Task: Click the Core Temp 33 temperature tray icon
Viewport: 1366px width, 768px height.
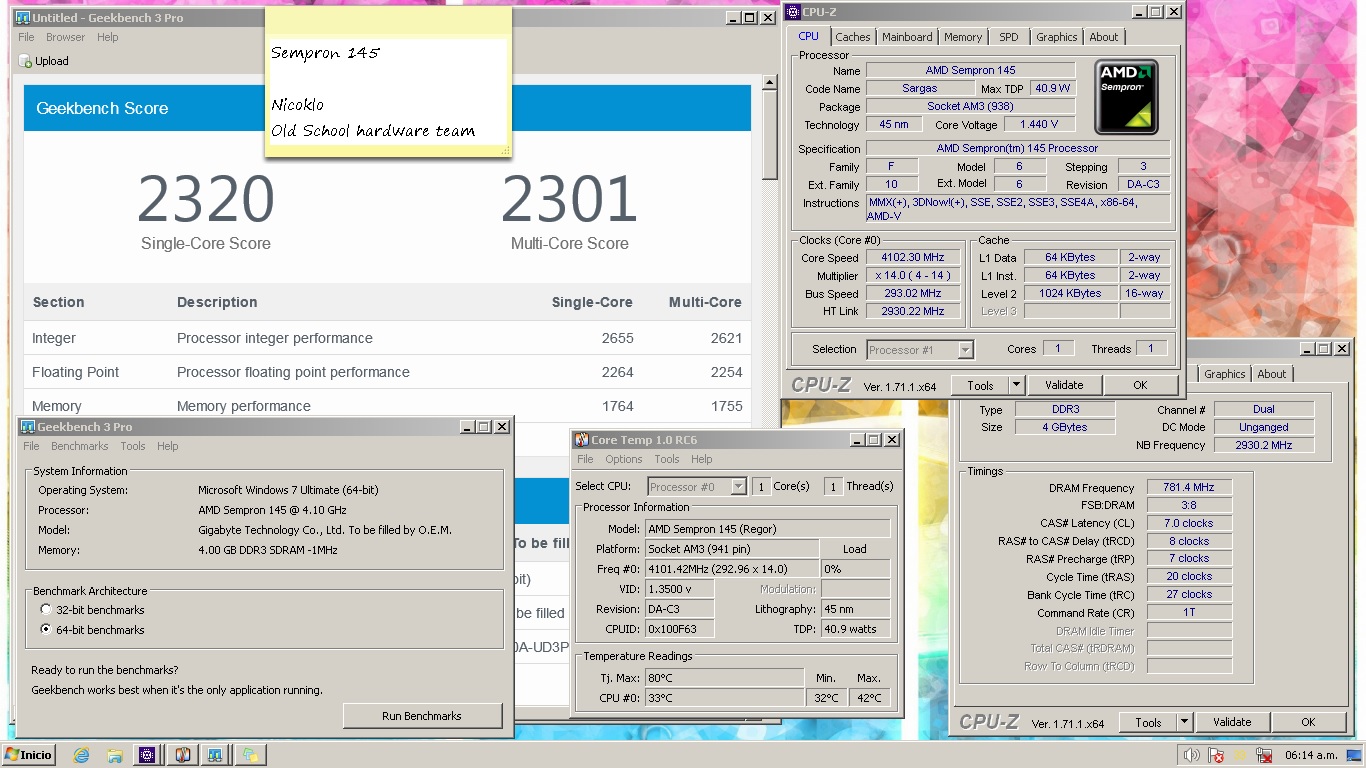Action: click(1241, 755)
